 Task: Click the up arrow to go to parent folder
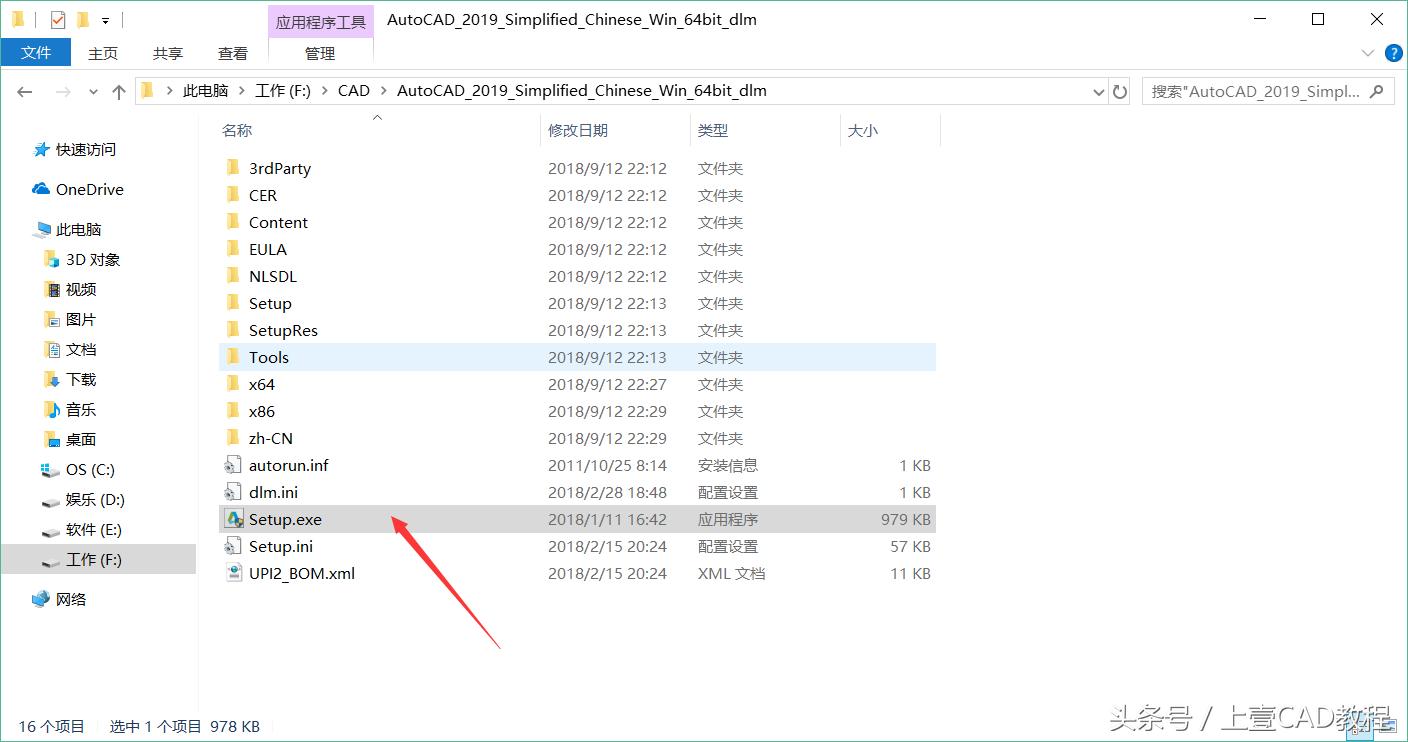[117, 90]
